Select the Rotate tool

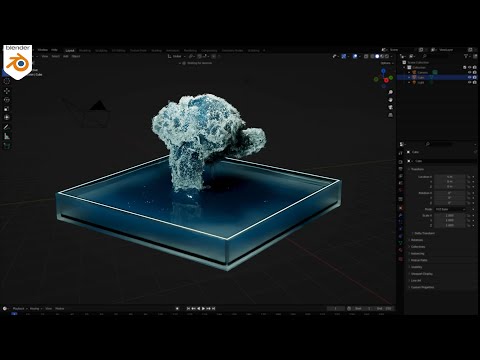coord(7,100)
